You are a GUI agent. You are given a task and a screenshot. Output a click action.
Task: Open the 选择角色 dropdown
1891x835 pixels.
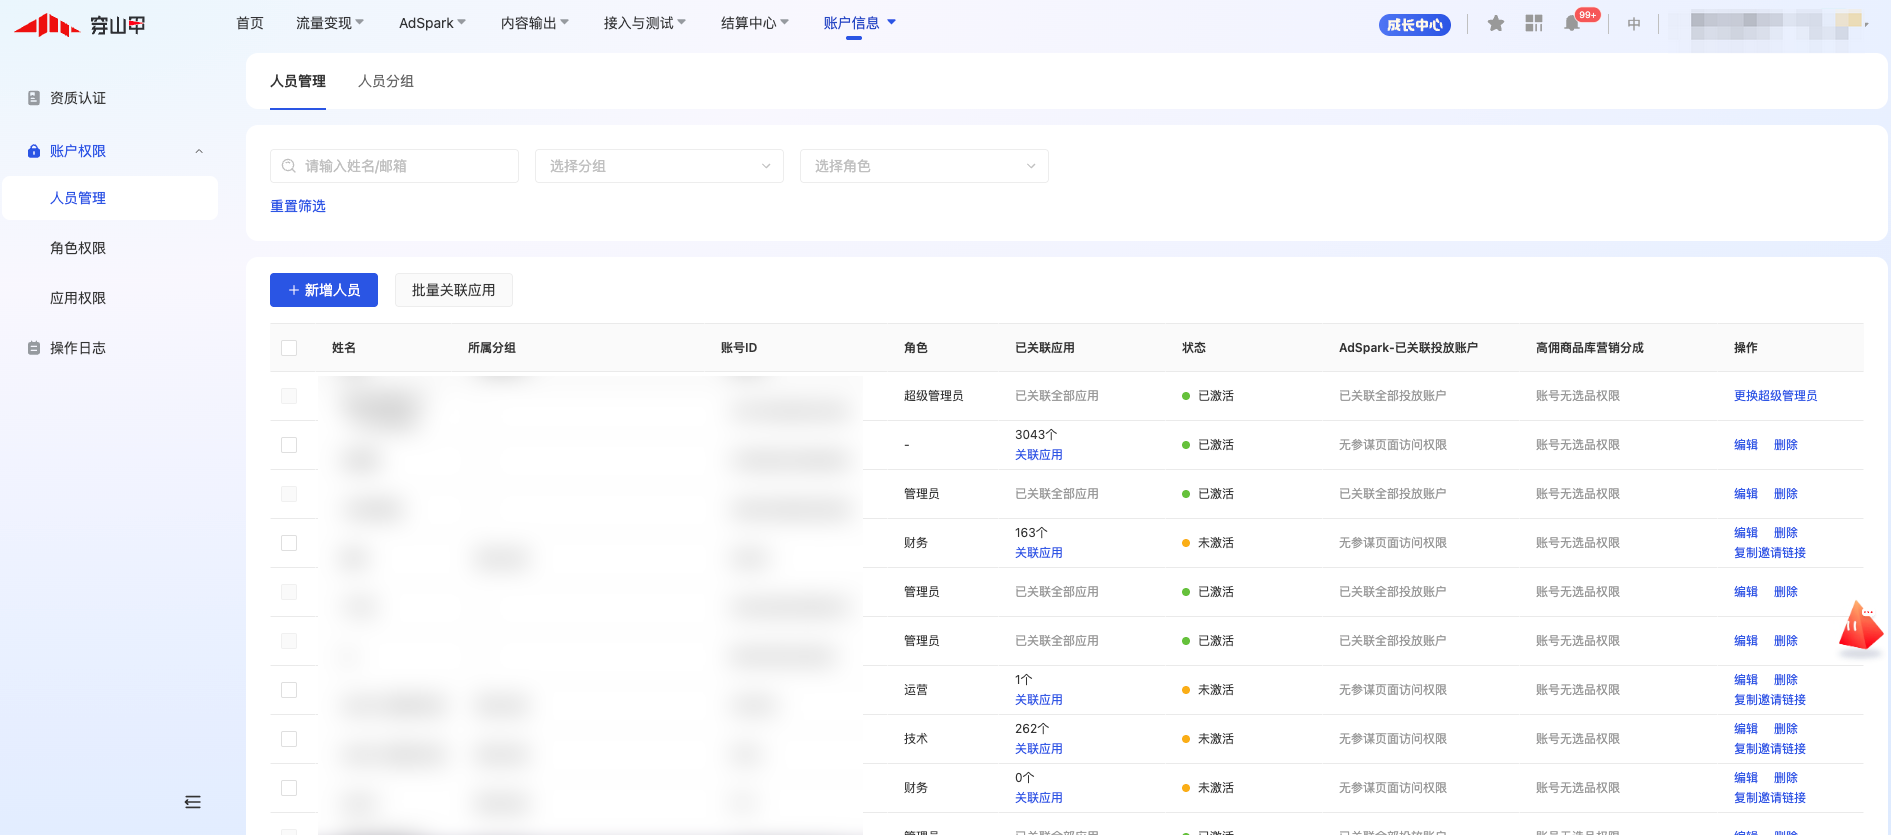[923, 166]
